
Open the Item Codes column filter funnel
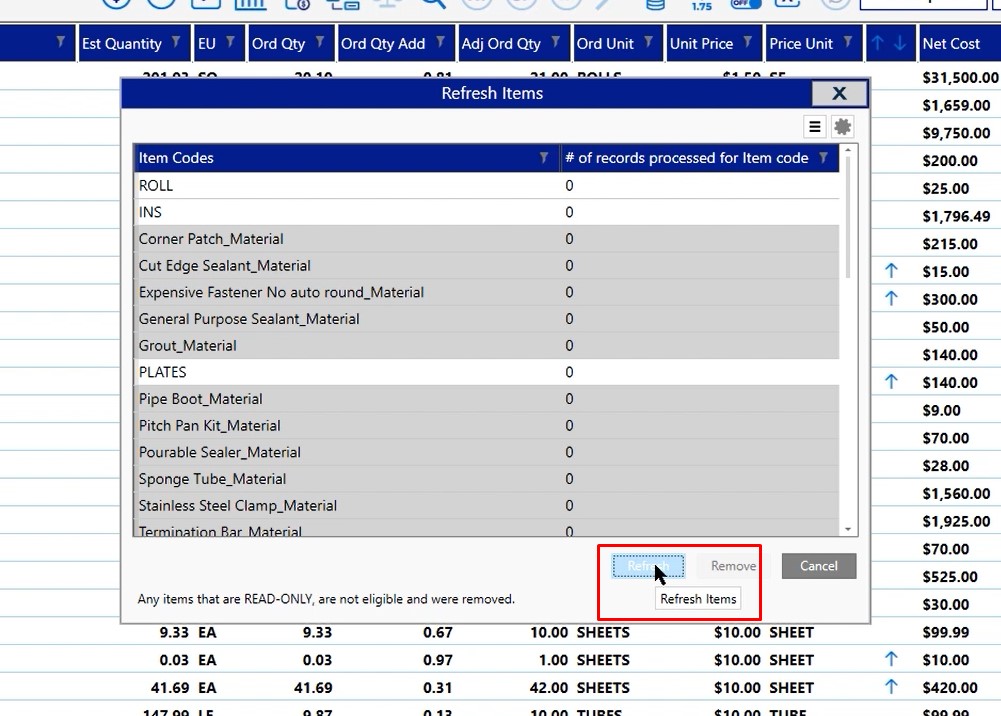click(x=544, y=158)
